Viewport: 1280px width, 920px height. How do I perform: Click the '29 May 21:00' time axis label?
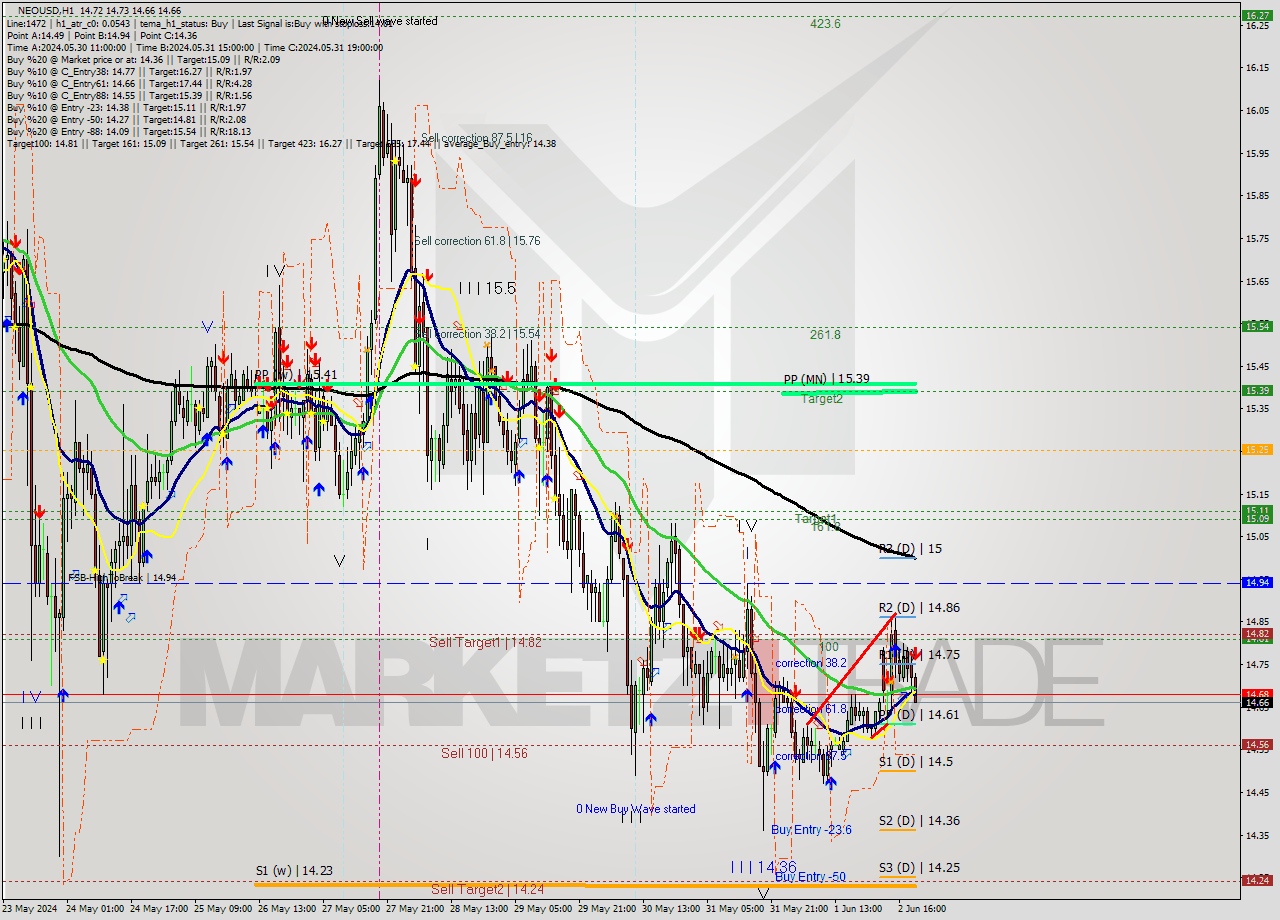(x=608, y=909)
